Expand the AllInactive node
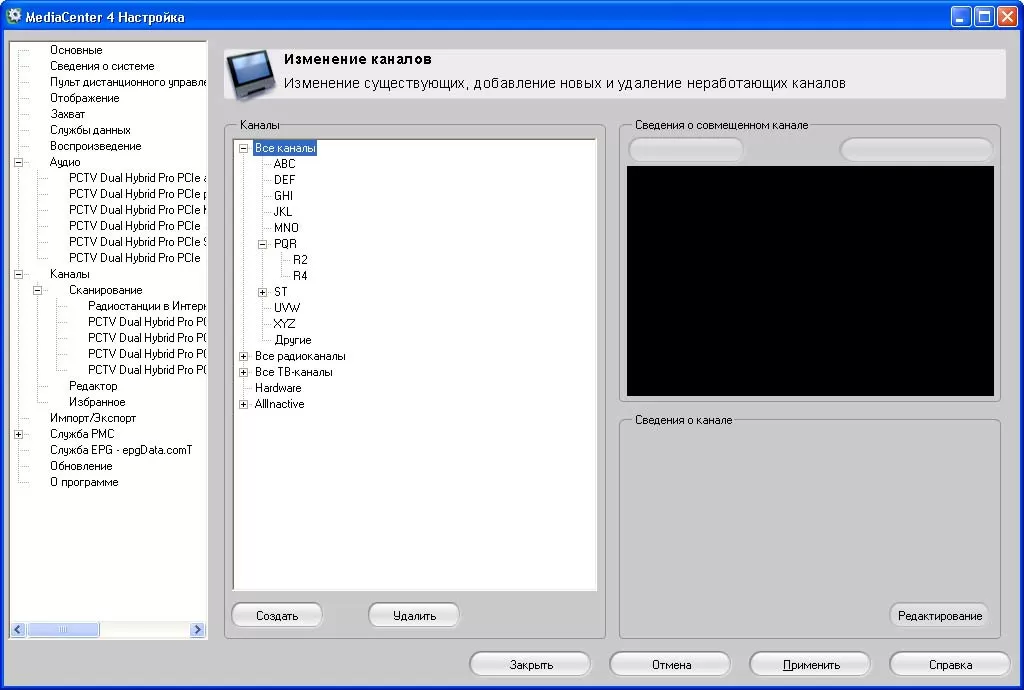Image resolution: width=1024 pixels, height=690 pixels. pyautogui.click(x=243, y=404)
